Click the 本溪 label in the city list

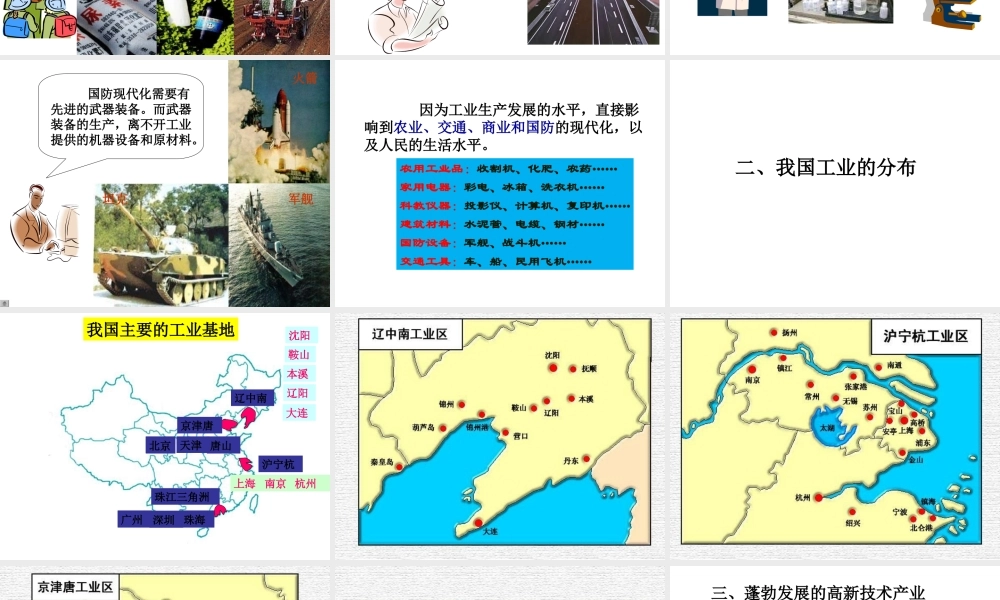click(298, 374)
